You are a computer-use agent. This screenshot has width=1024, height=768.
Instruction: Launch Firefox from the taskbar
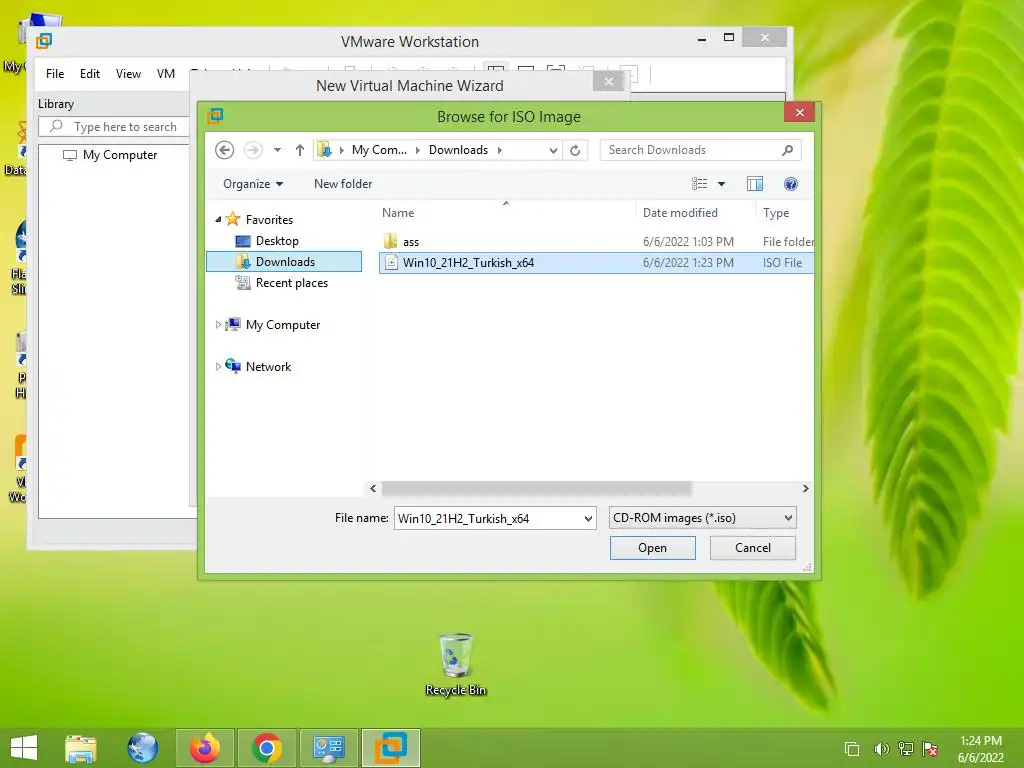pos(204,748)
